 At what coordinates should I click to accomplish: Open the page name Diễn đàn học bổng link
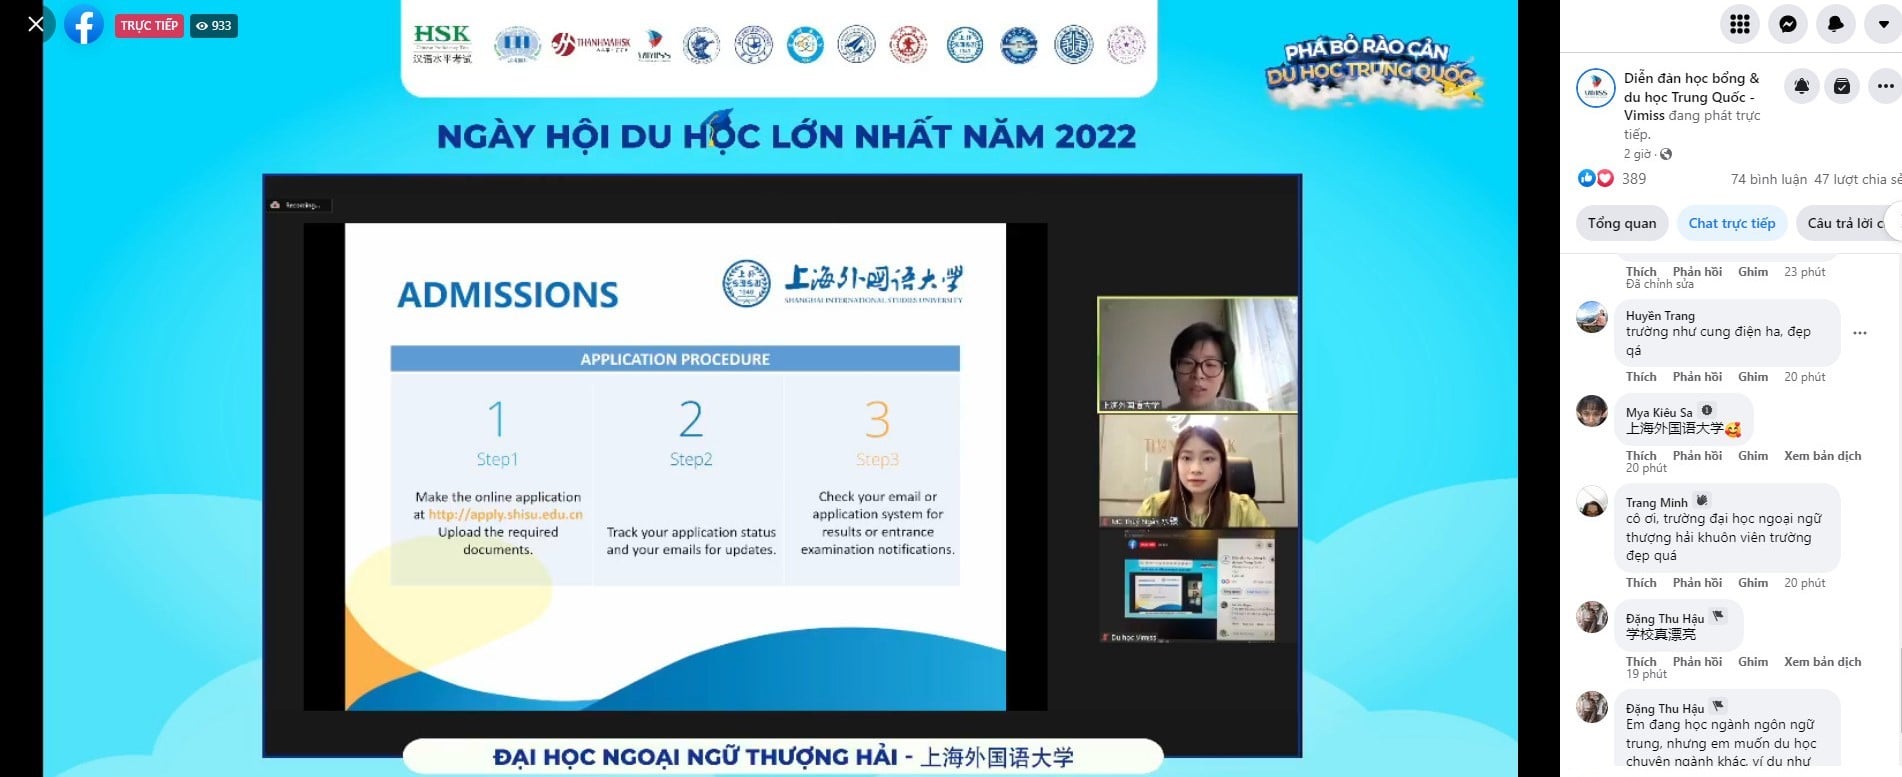(x=1691, y=97)
